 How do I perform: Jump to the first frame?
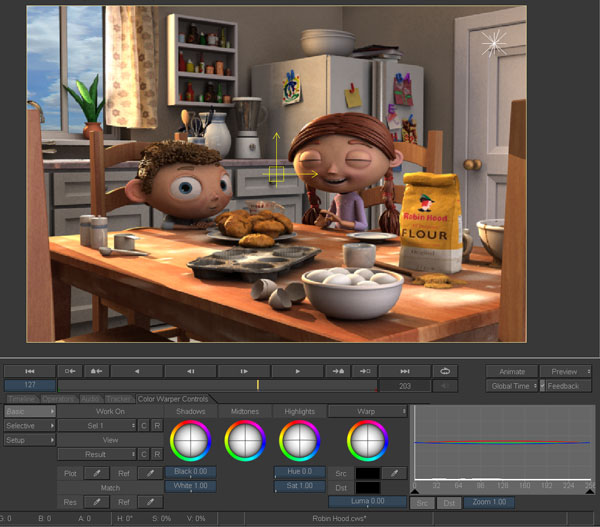pos(29,371)
